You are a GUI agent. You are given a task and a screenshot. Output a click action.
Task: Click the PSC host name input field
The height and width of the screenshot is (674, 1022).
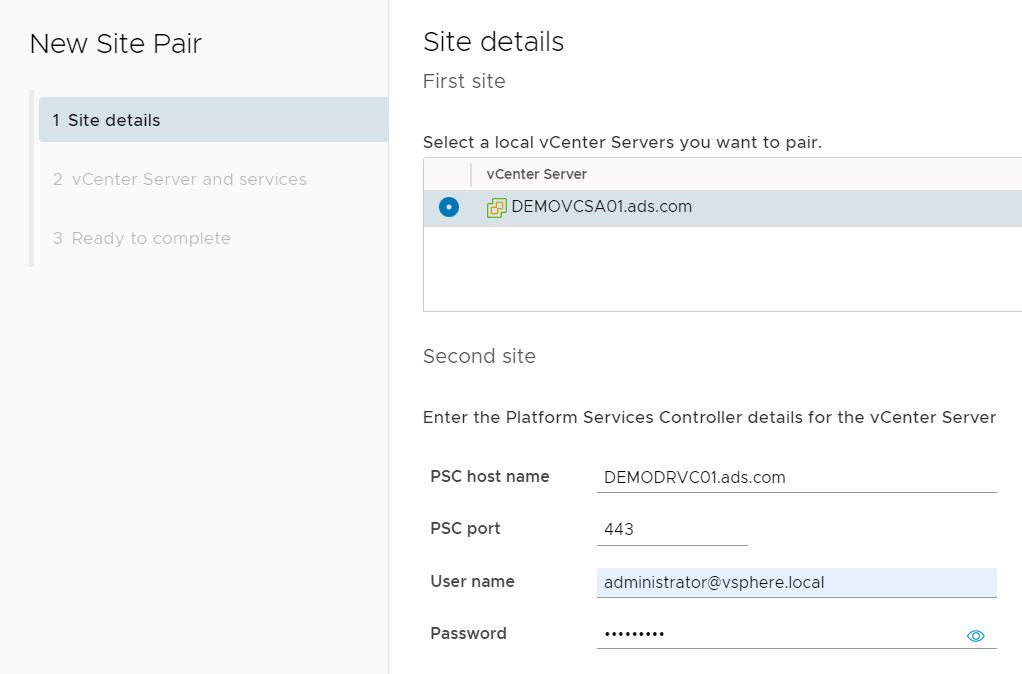pos(796,477)
